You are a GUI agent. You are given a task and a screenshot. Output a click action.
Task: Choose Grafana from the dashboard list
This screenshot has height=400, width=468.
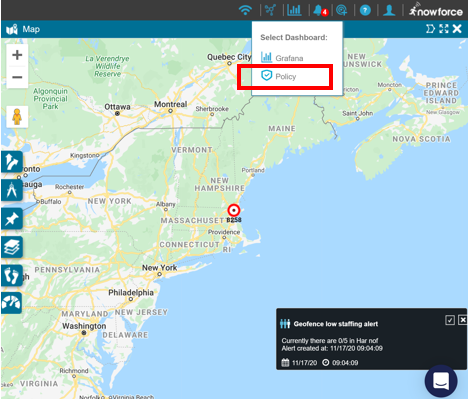click(282, 58)
